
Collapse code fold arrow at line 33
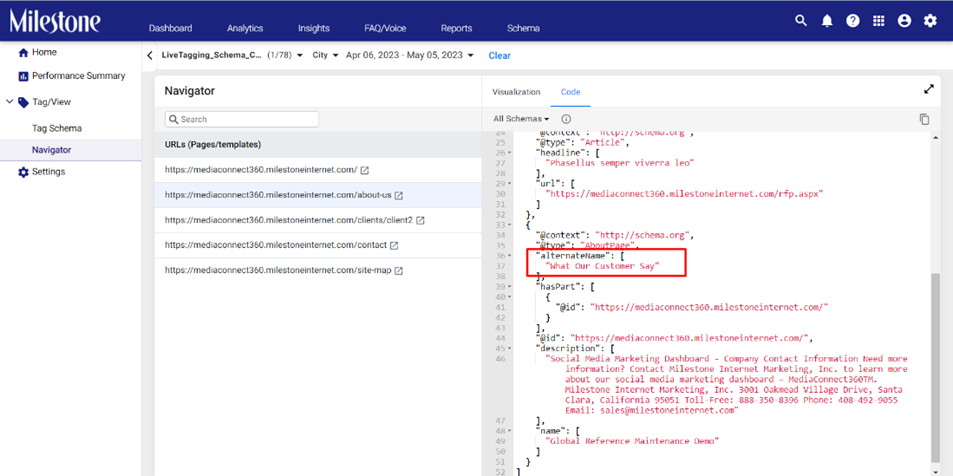pyautogui.click(x=509, y=224)
